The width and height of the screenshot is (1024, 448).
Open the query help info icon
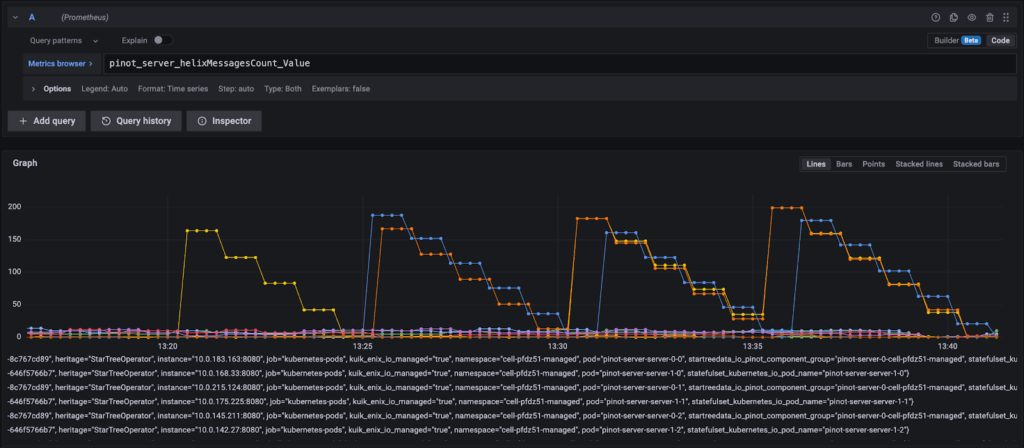(936, 17)
